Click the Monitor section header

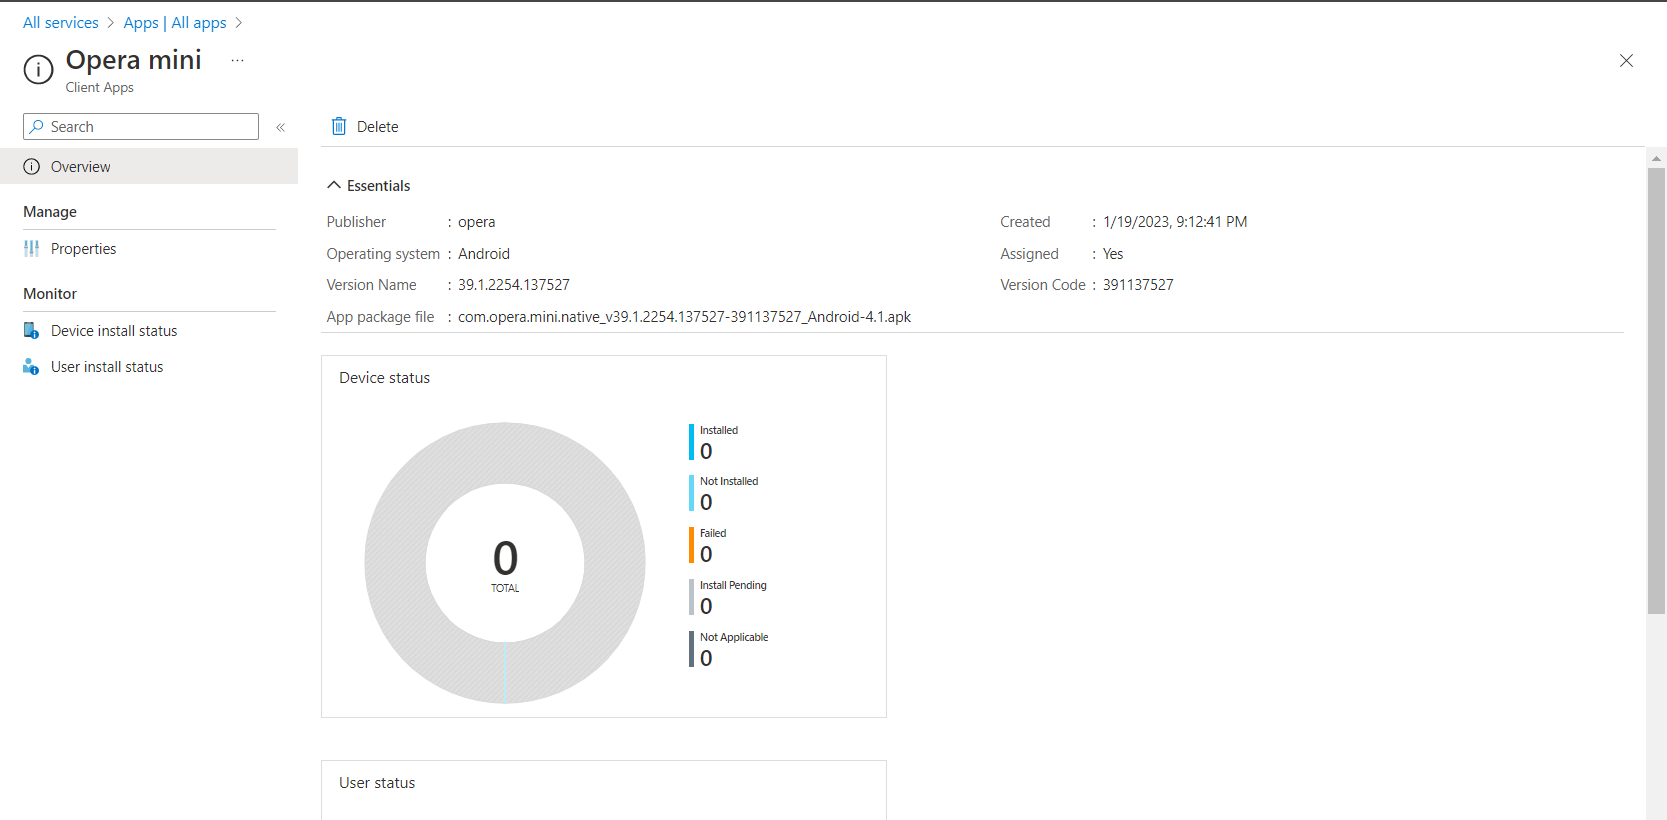[50, 293]
